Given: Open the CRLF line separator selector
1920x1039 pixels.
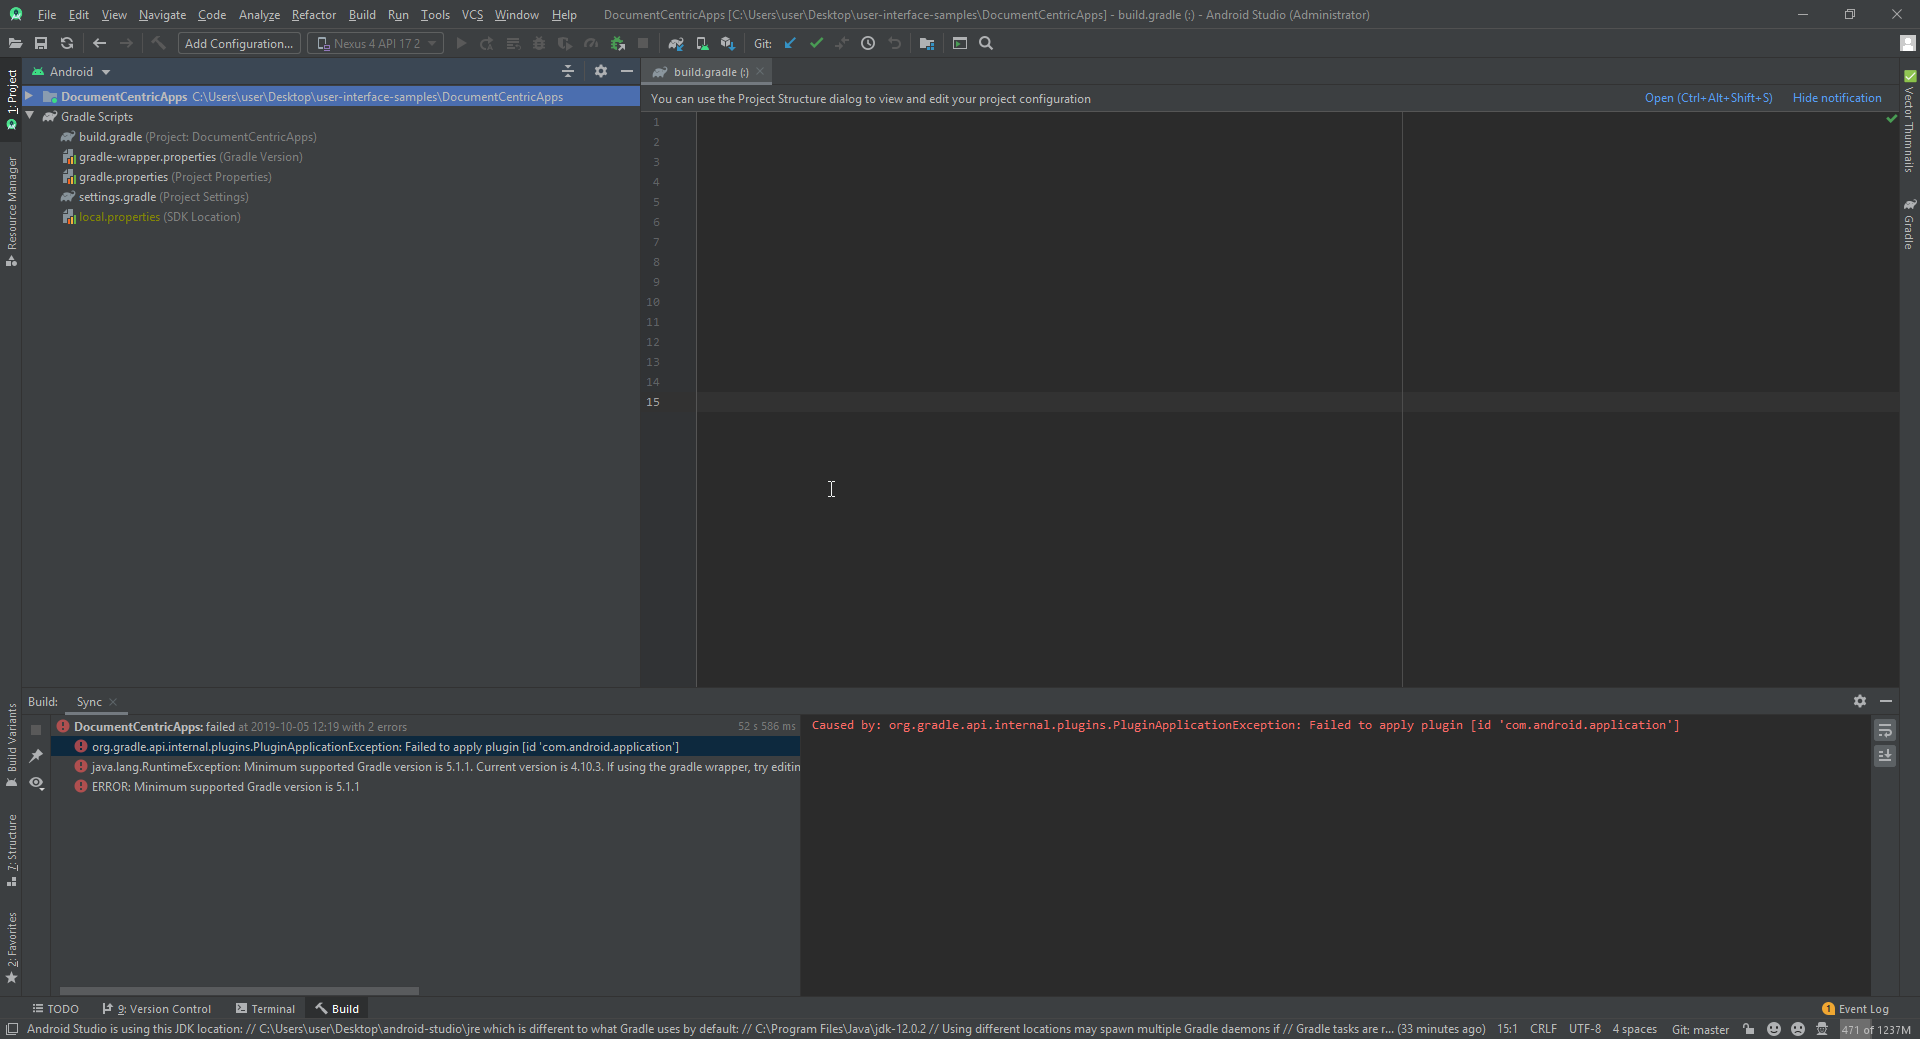Looking at the screenshot, I should pyautogui.click(x=1543, y=1029).
